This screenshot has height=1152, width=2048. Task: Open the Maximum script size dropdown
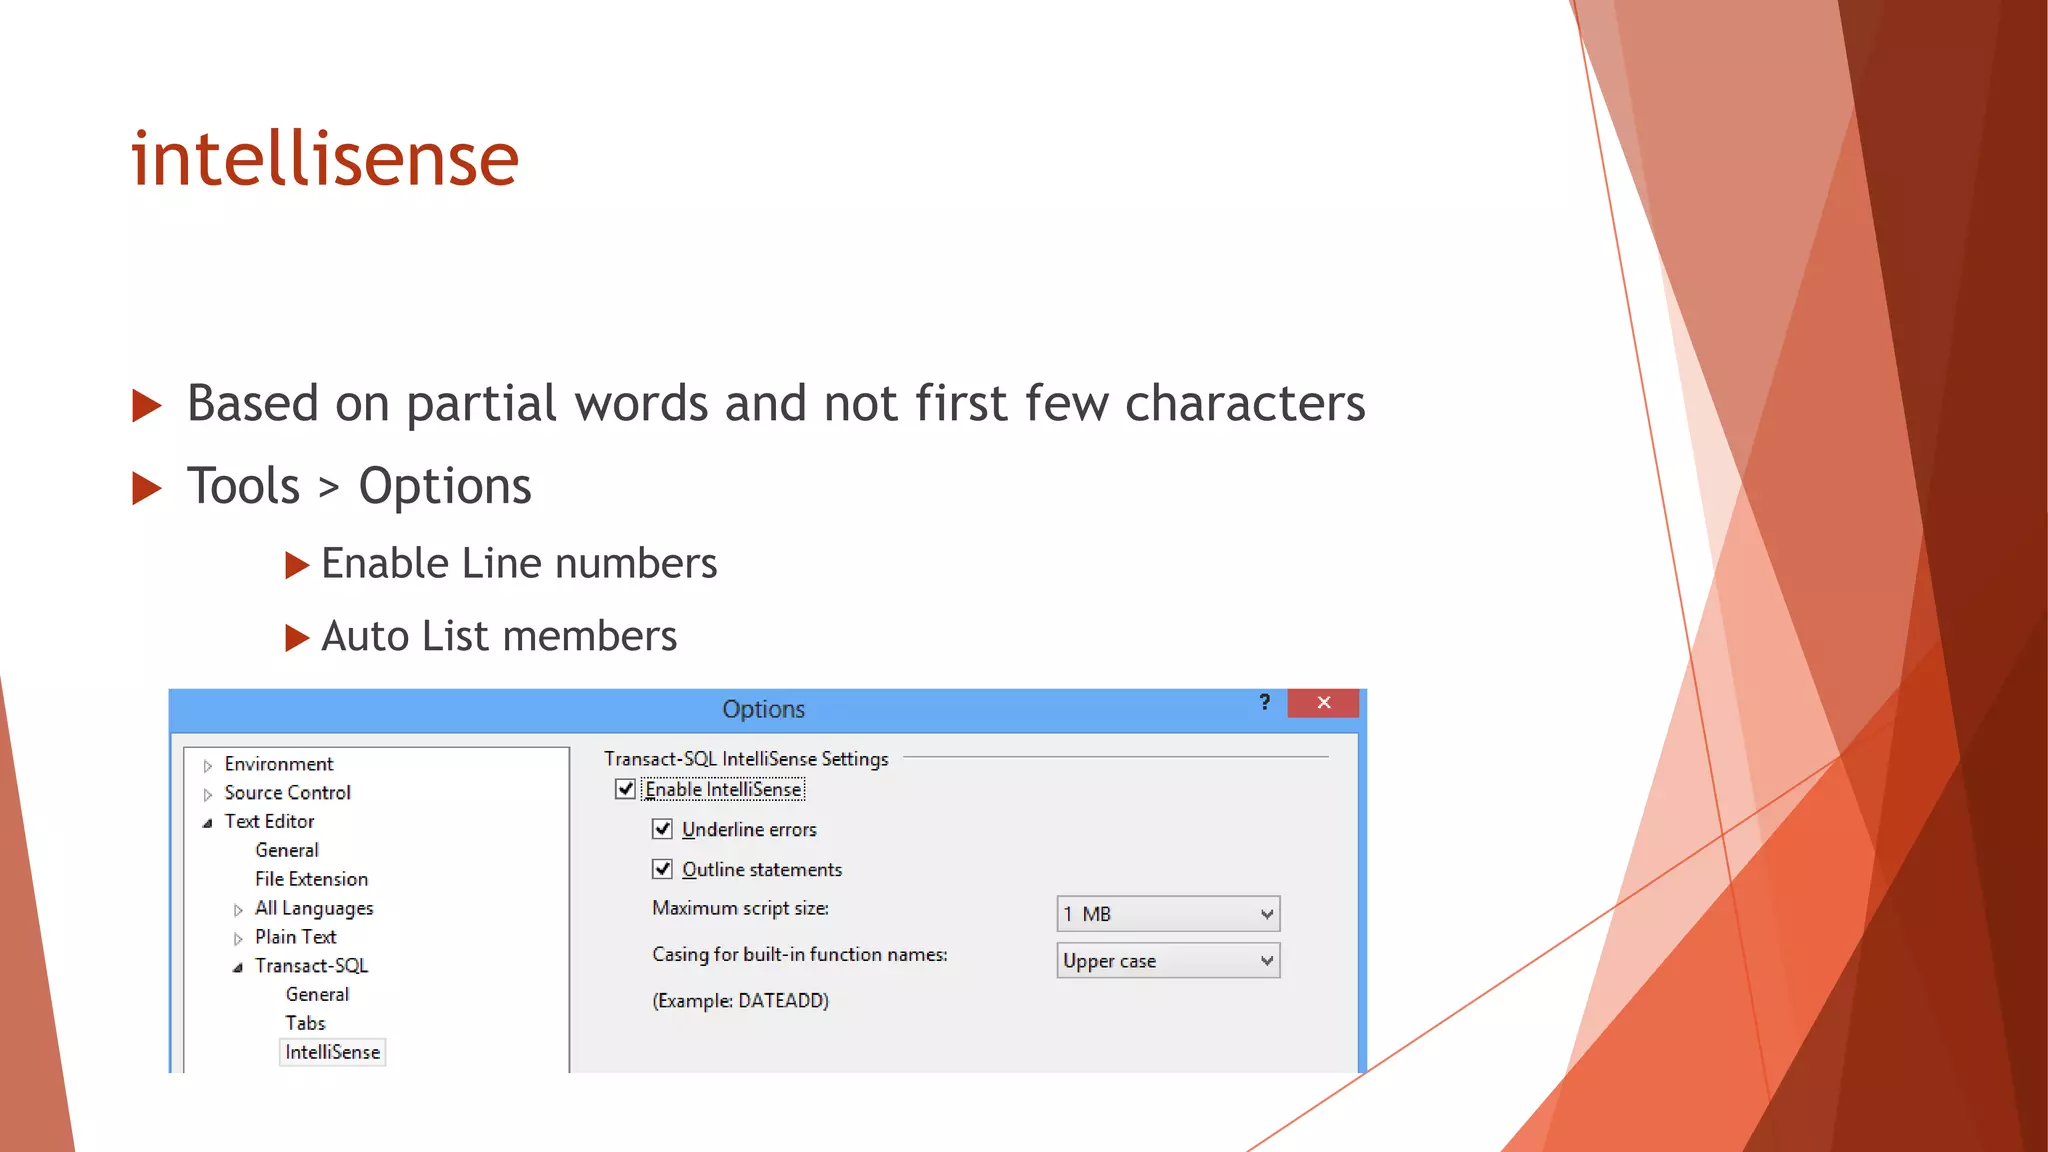pyautogui.click(x=1168, y=914)
